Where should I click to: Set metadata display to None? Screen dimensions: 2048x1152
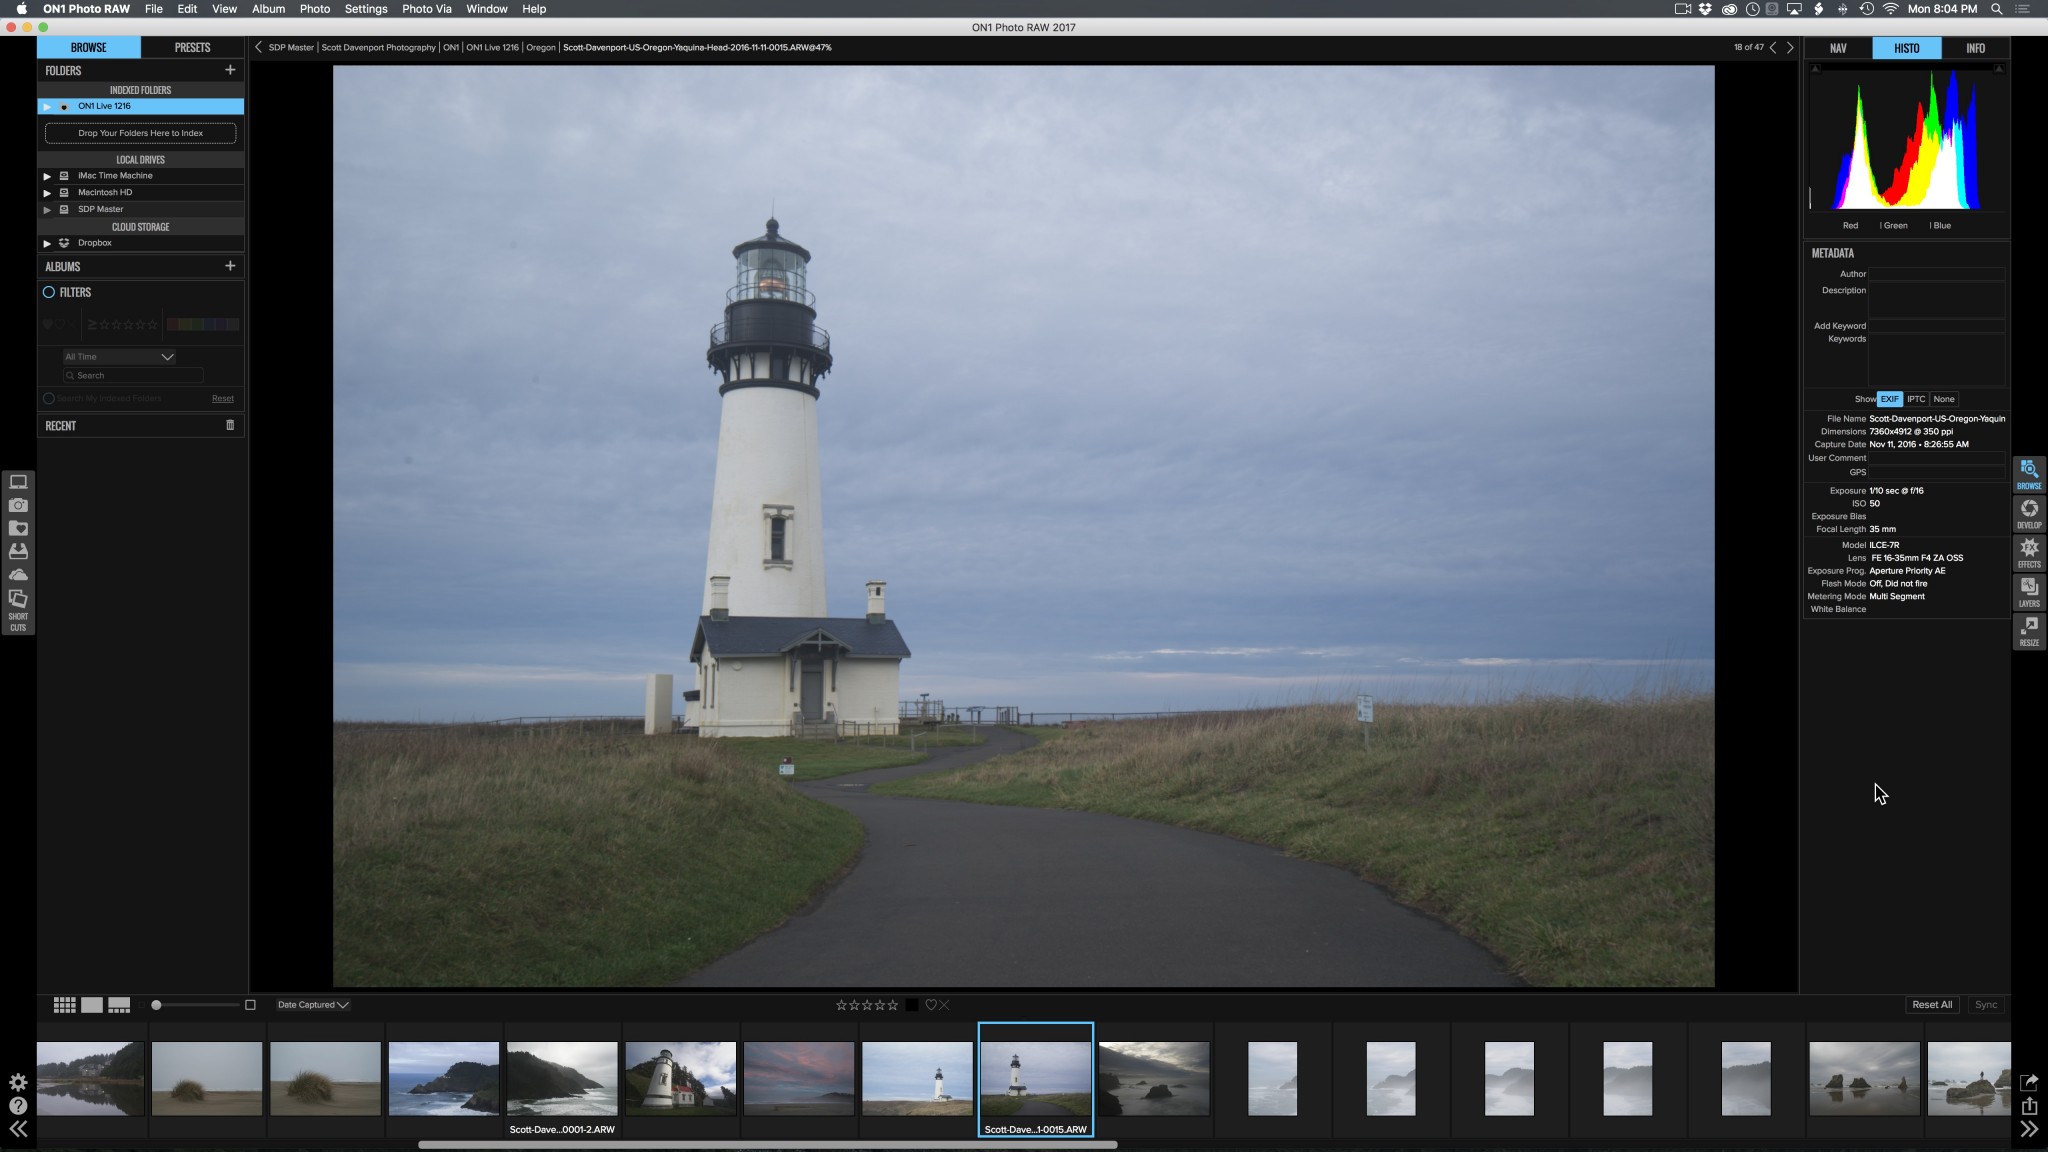pos(1943,399)
